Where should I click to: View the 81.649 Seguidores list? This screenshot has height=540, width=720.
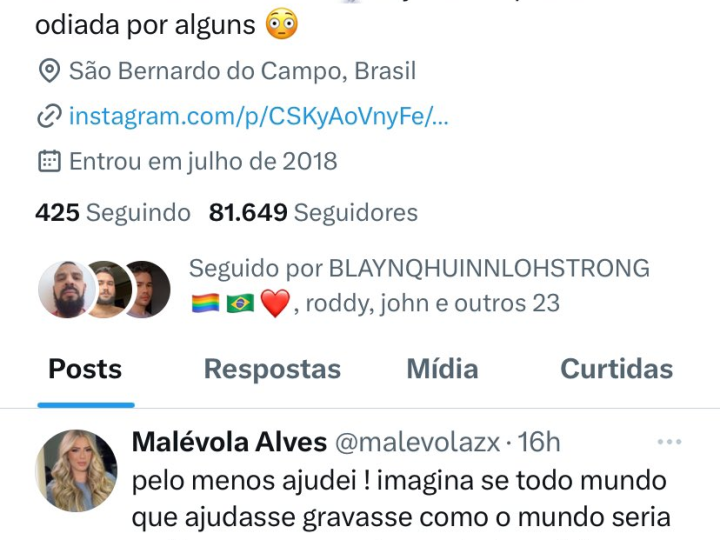(x=313, y=213)
